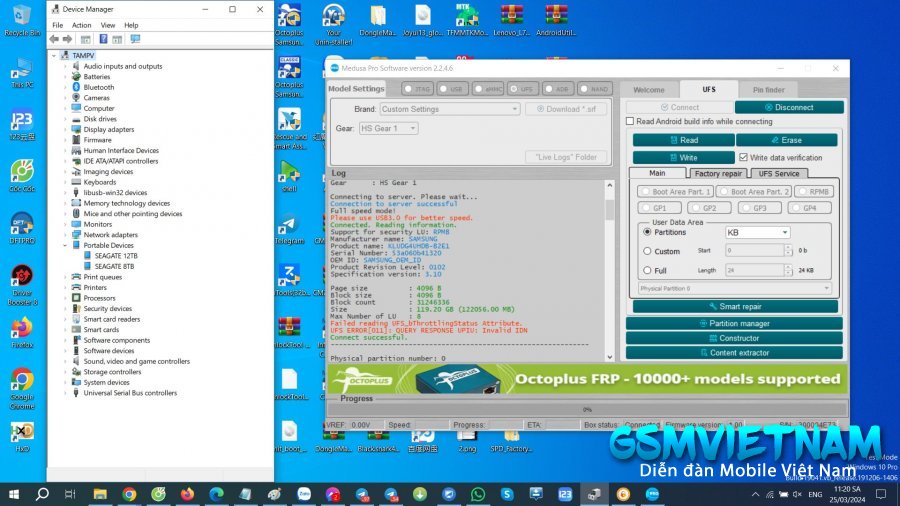Open Firefox desktop shortcut
This screenshot has width=900, height=506.
click(22, 333)
